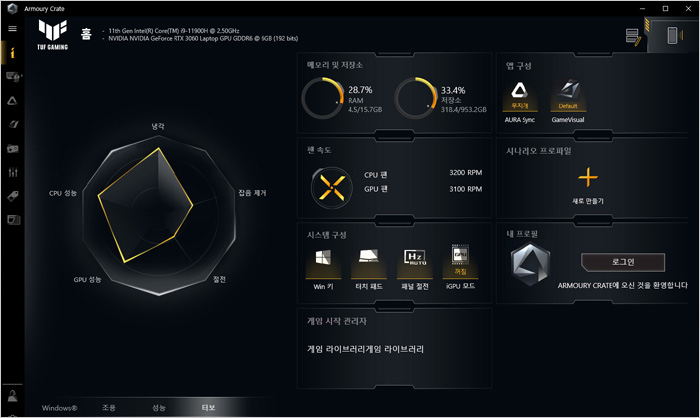
Task: Click the 메모리 및 저장소 panel title
Action: coord(335,65)
